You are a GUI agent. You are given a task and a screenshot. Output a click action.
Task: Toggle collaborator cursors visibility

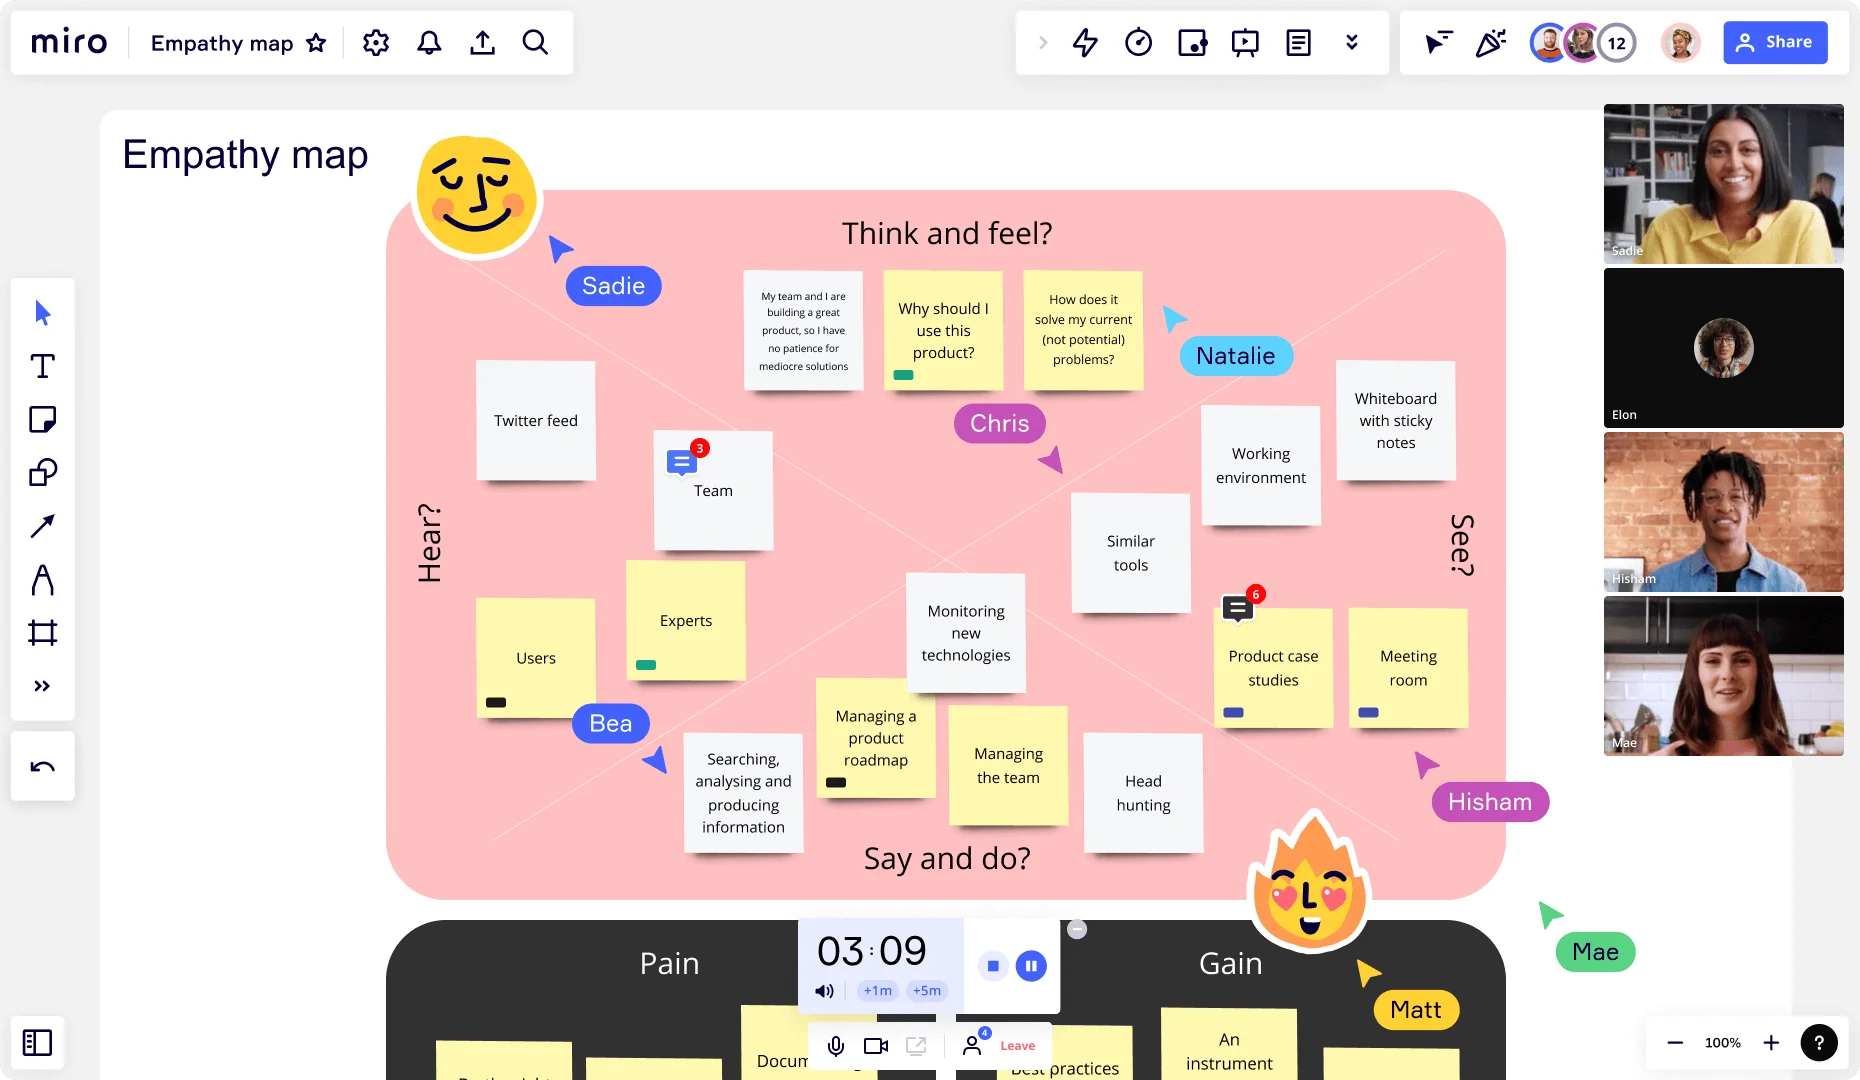point(1438,42)
